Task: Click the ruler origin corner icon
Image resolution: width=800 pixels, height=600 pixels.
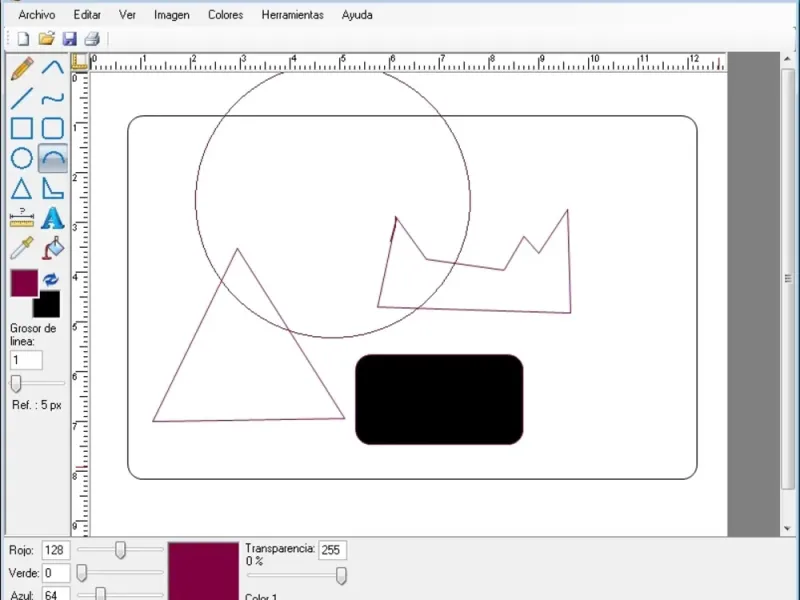Action: [80, 61]
